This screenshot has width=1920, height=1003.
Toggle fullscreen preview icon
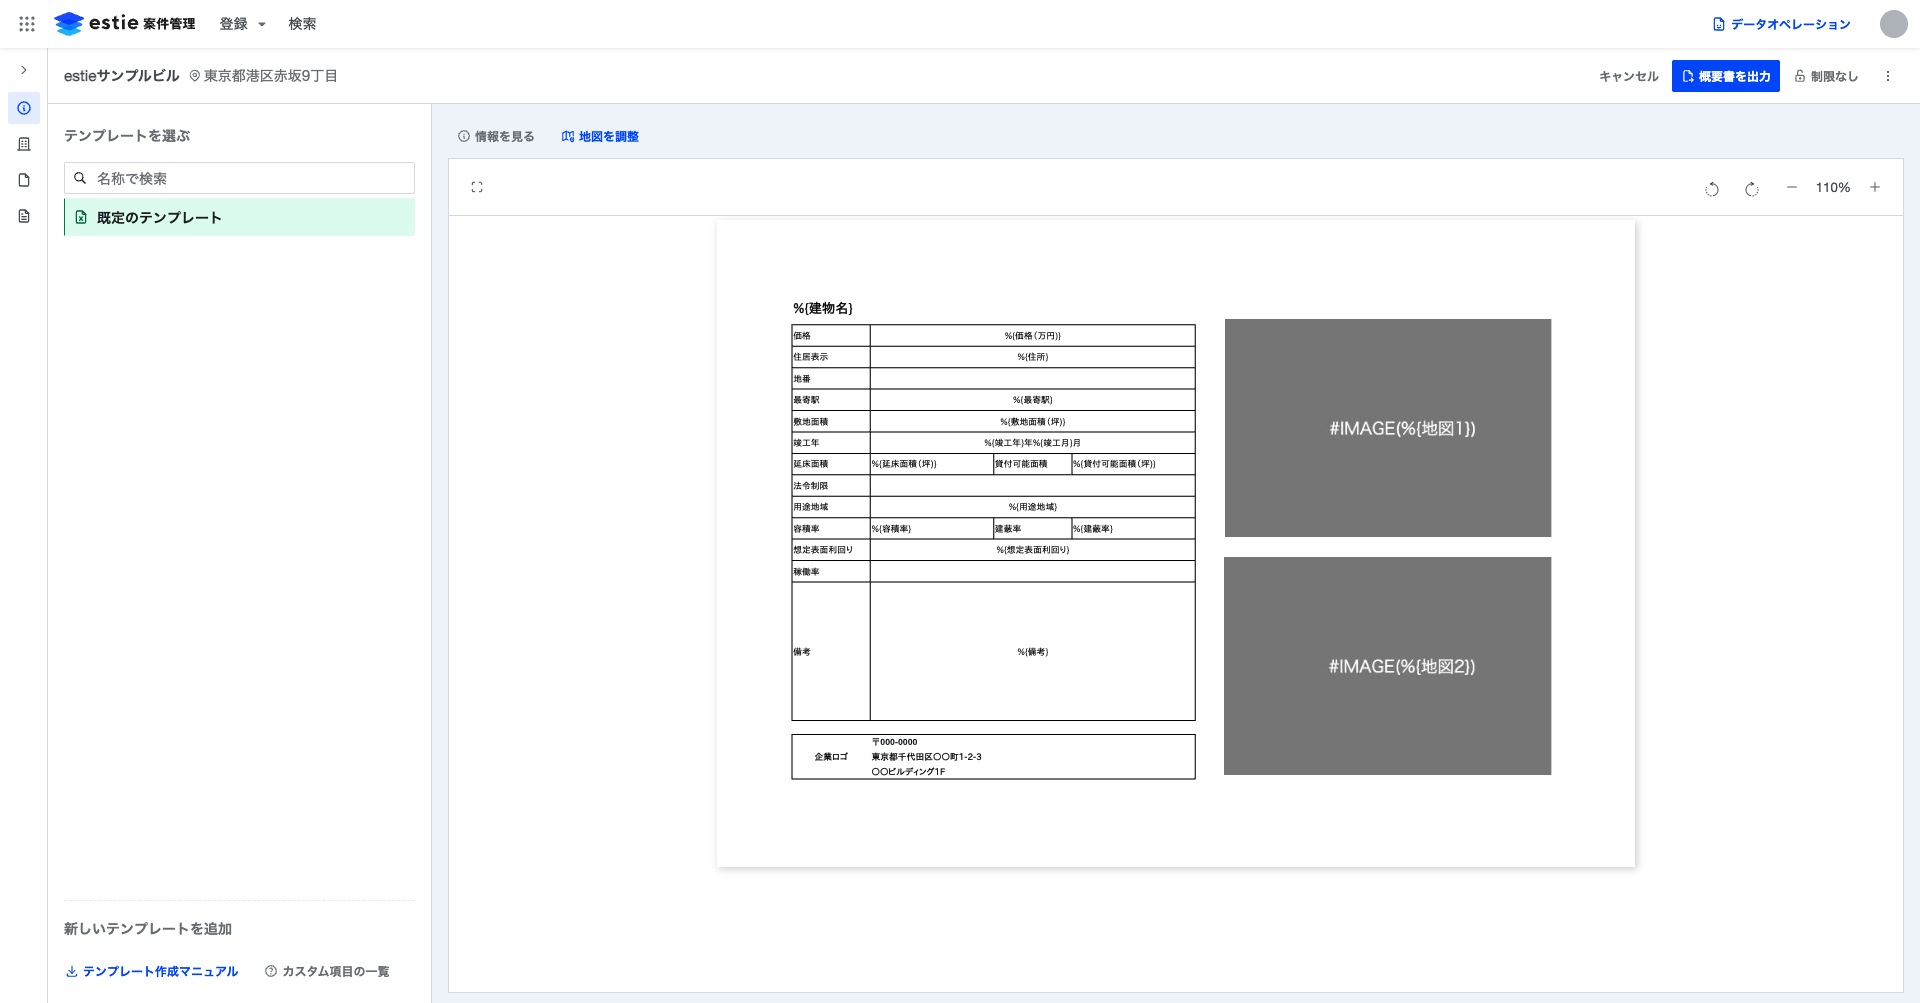click(477, 187)
